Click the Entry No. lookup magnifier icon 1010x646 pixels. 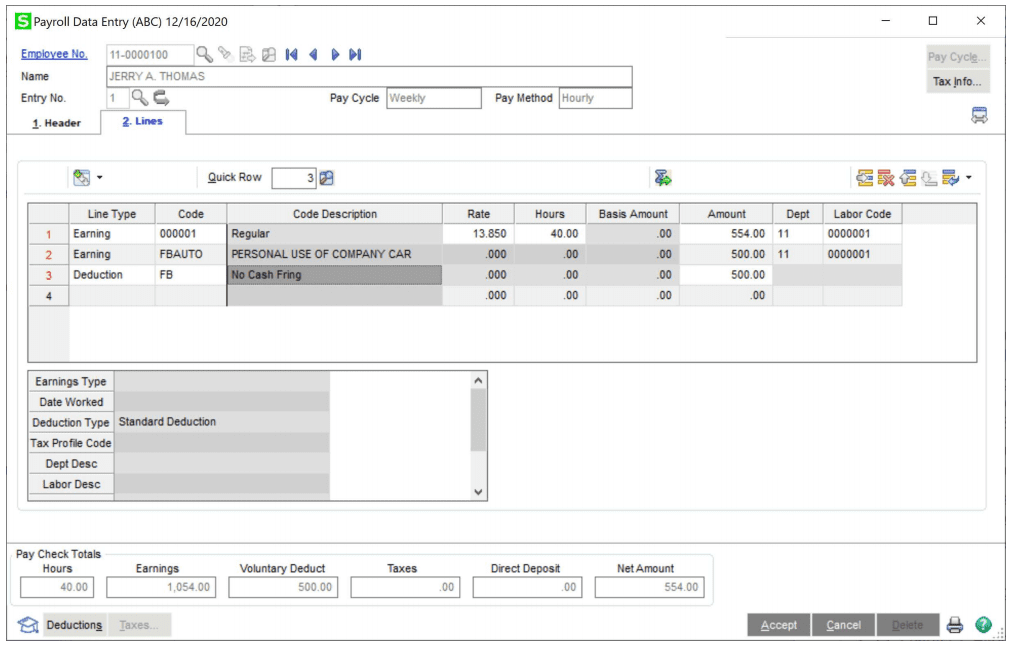(x=140, y=98)
